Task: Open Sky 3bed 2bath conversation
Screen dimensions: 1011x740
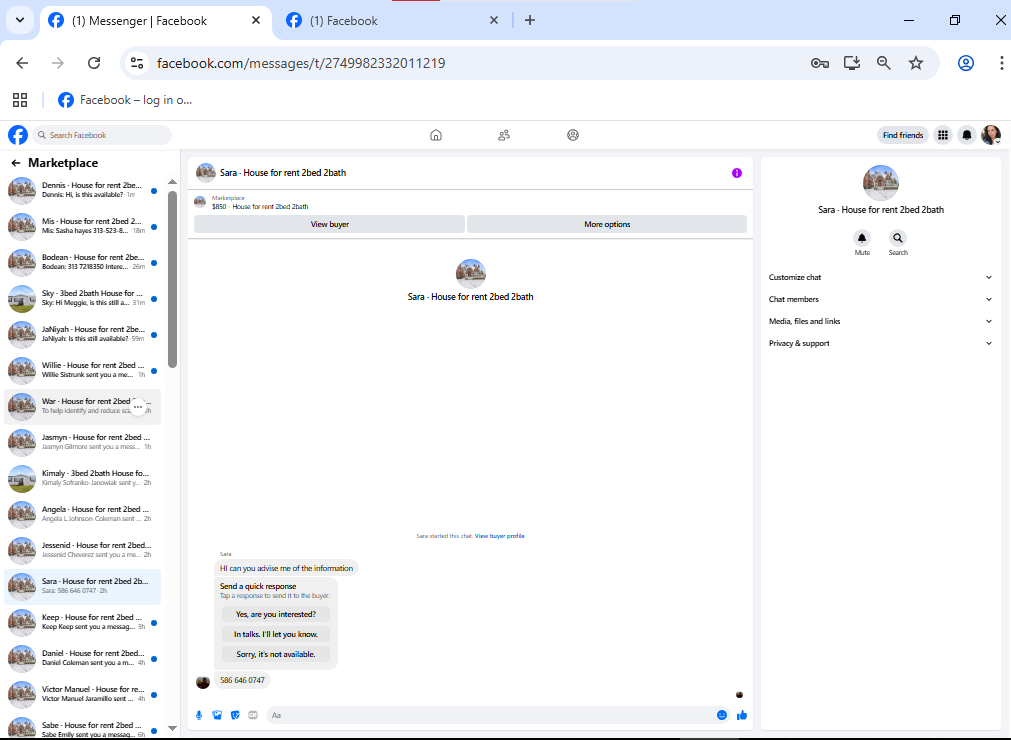Action: 83,298
